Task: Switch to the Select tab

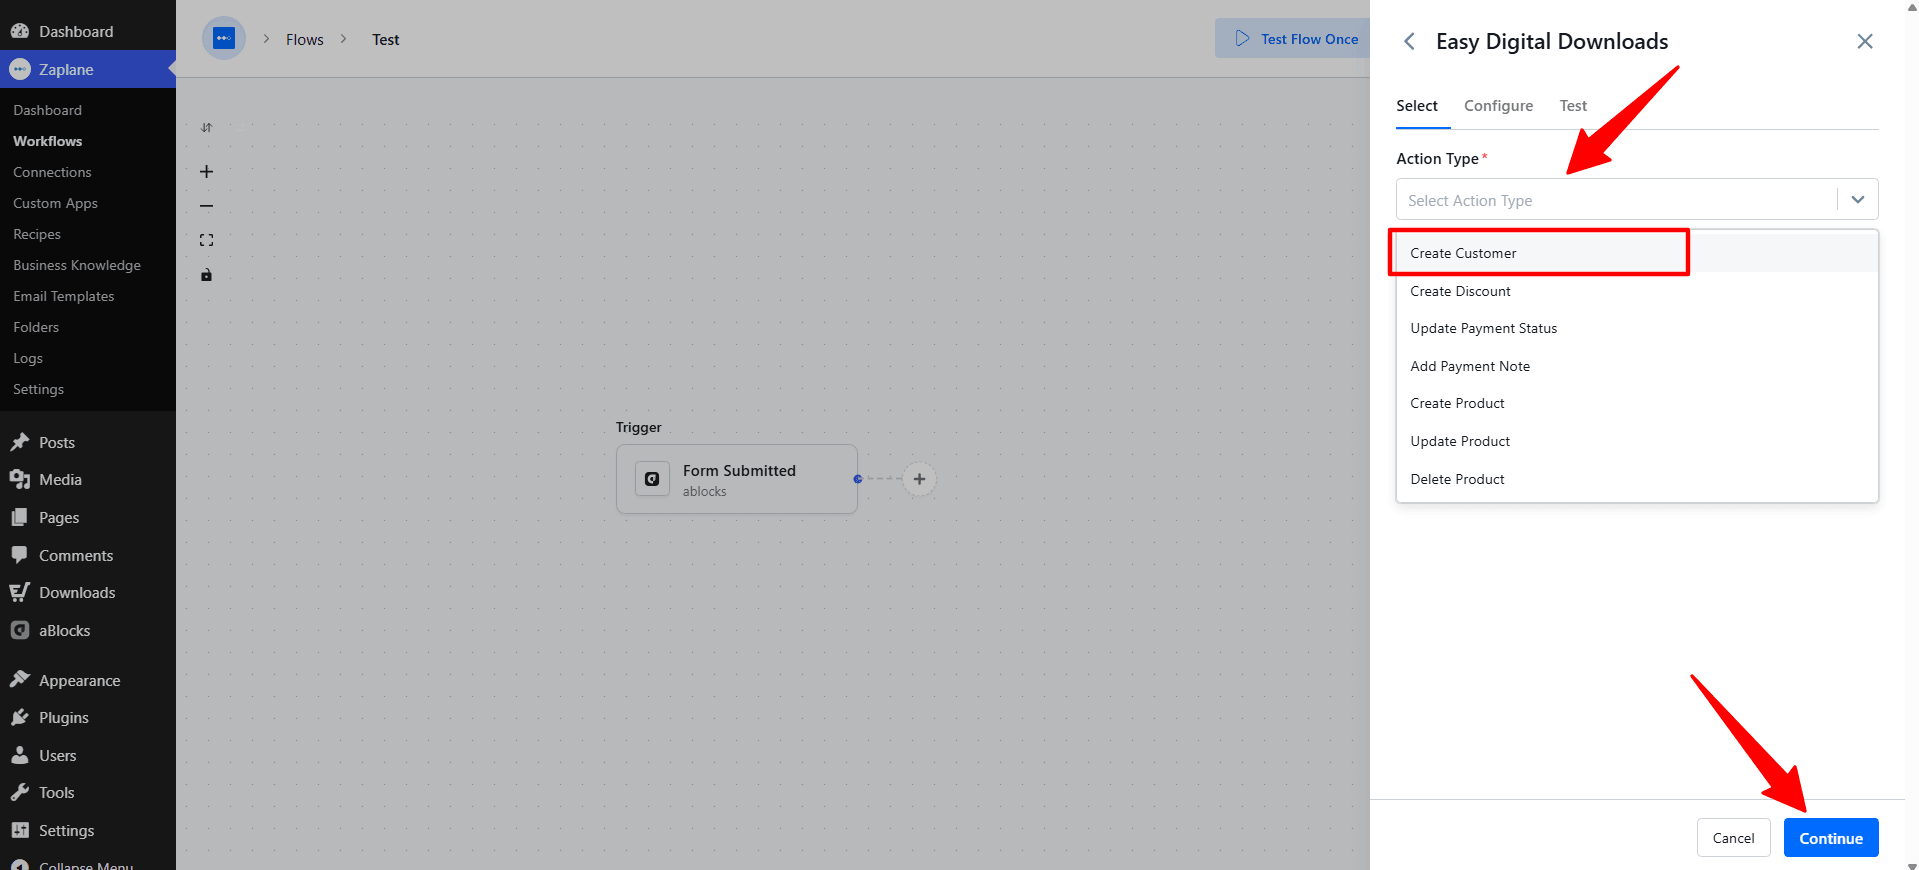Action: pyautogui.click(x=1417, y=106)
